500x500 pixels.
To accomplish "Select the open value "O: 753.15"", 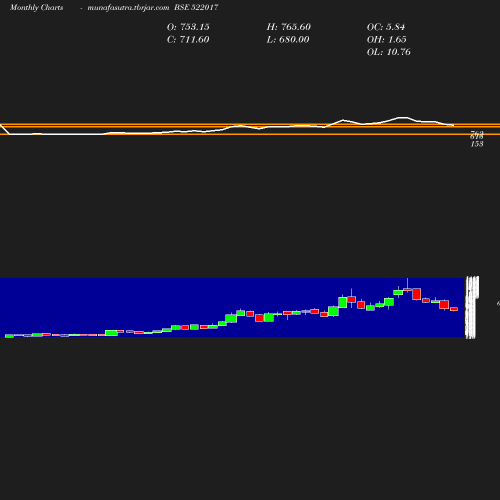I will pos(188,27).
